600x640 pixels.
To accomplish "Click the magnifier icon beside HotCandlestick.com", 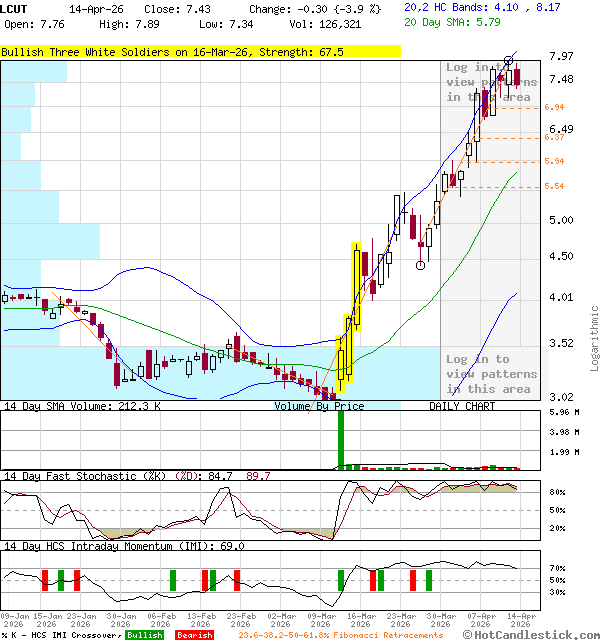I will point(467,634).
